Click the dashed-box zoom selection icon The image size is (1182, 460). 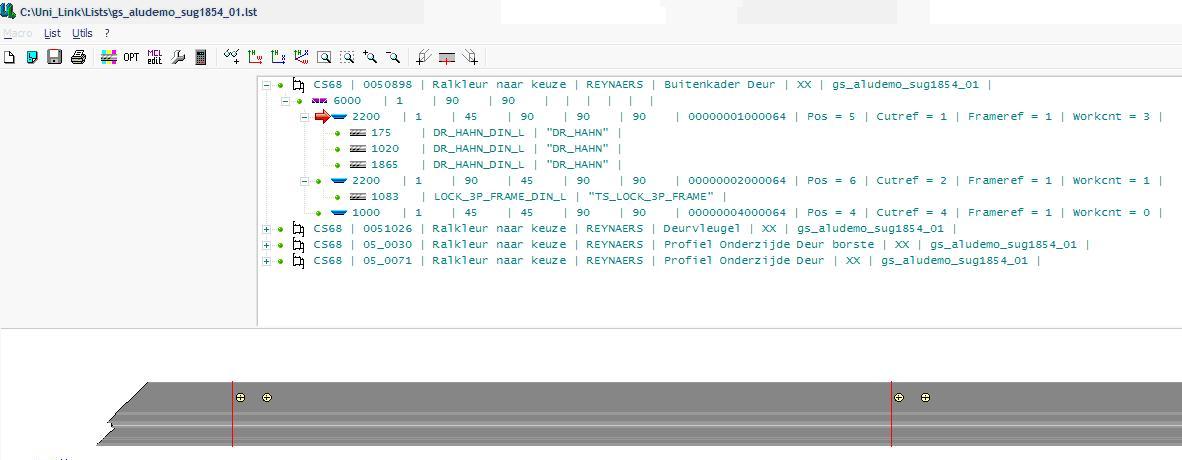[347, 57]
